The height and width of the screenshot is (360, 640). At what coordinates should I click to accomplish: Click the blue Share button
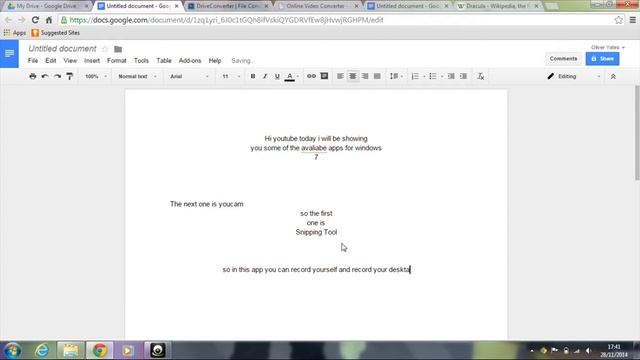(x=602, y=59)
